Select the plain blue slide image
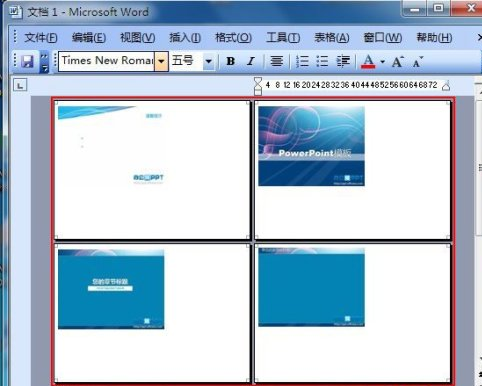The width and height of the screenshot is (482, 386). pos(311,287)
